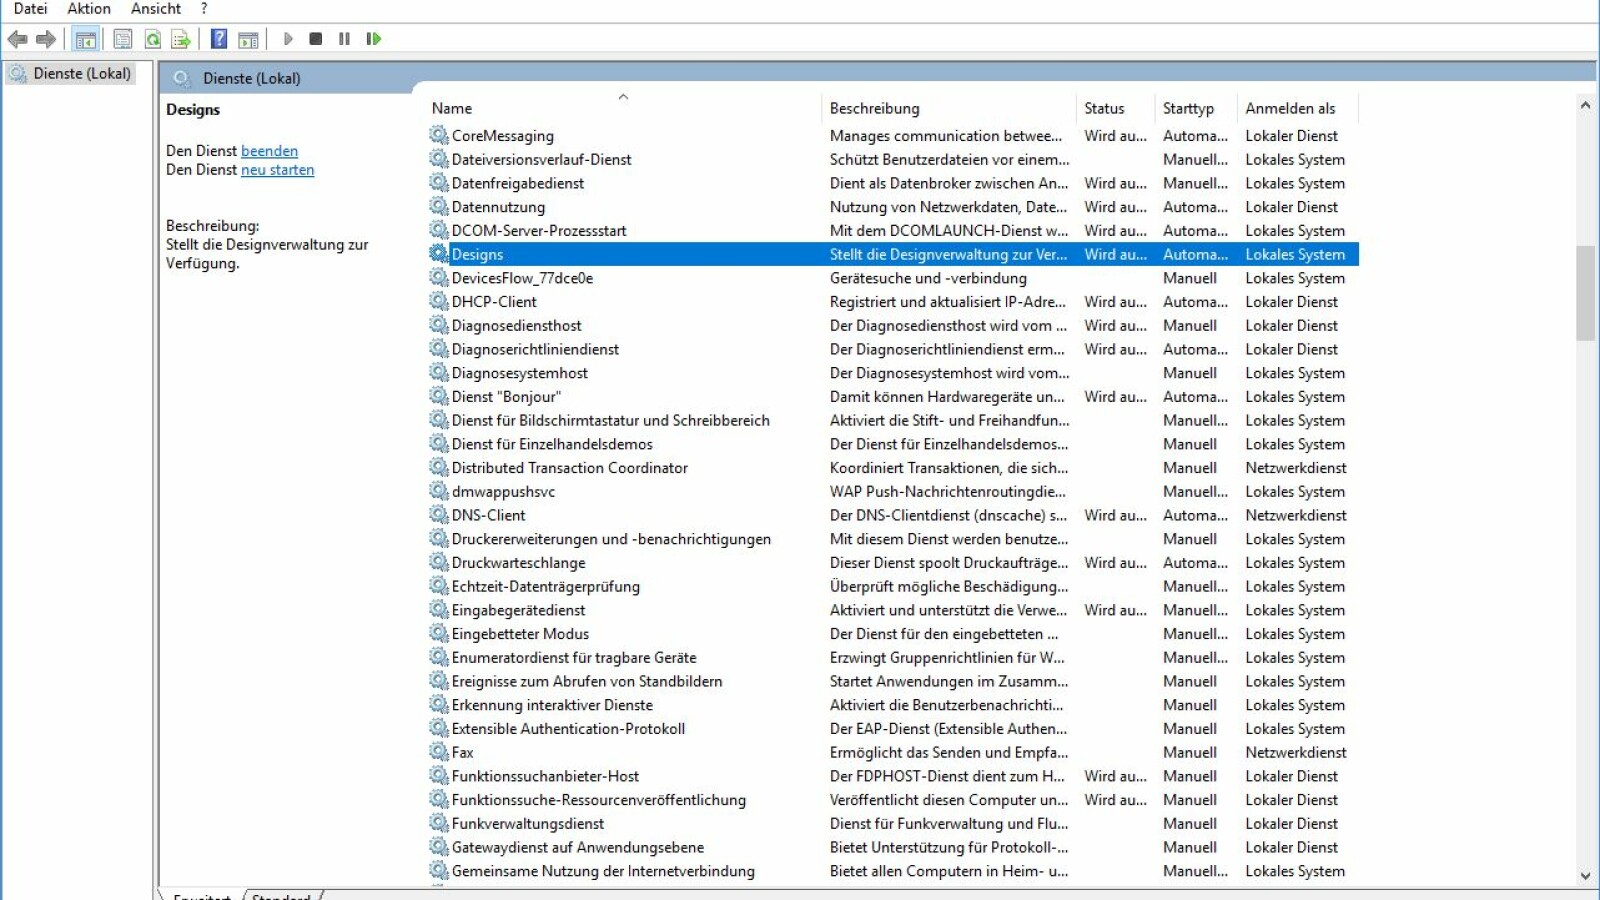Image resolution: width=1600 pixels, height=900 pixels.
Task: Sort list by Starttyp column header
Action: pyautogui.click(x=1188, y=108)
